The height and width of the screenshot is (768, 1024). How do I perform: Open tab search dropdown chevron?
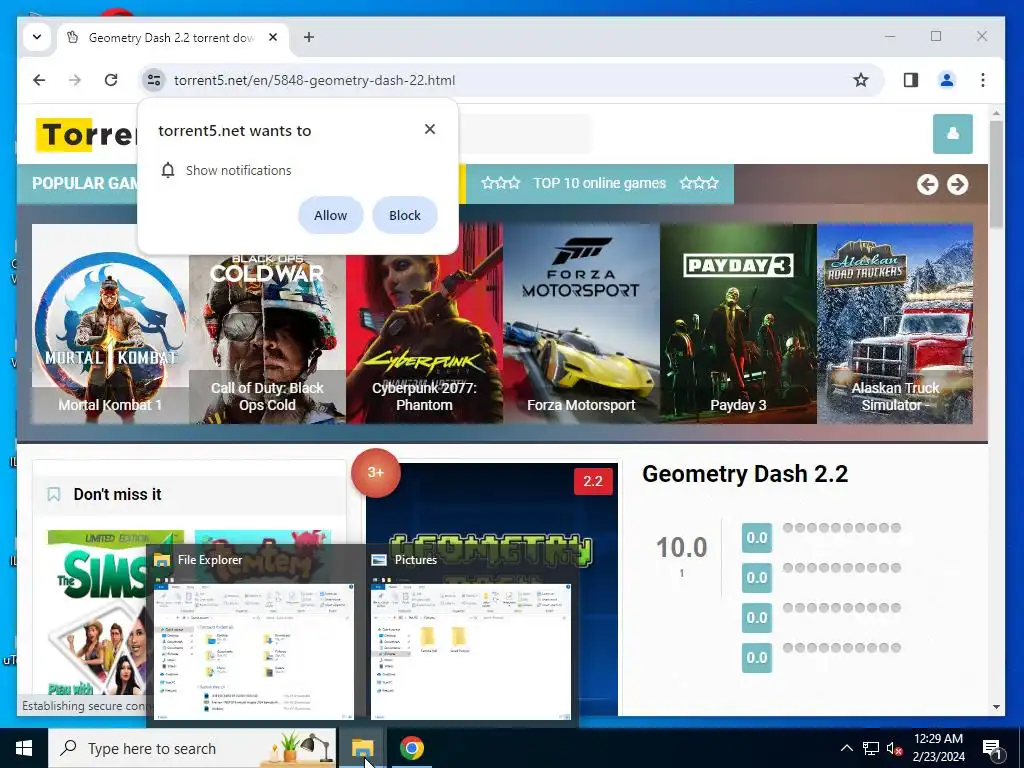click(37, 37)
